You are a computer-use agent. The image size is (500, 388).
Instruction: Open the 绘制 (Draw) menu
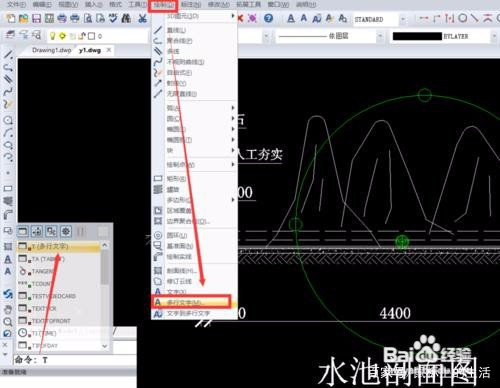tap(163, 5)
